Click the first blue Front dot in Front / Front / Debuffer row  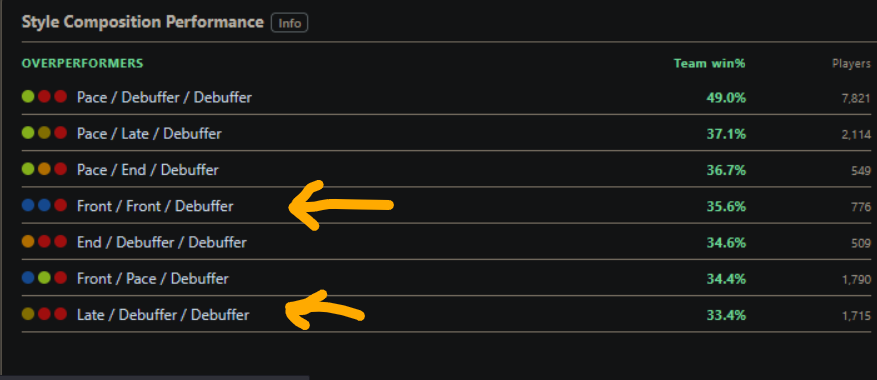(x=28, y=205)
